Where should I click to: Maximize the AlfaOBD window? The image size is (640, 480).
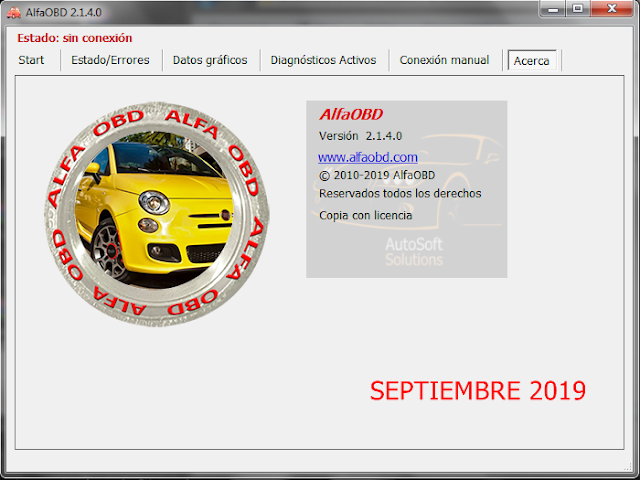click(x=578, y=9)
